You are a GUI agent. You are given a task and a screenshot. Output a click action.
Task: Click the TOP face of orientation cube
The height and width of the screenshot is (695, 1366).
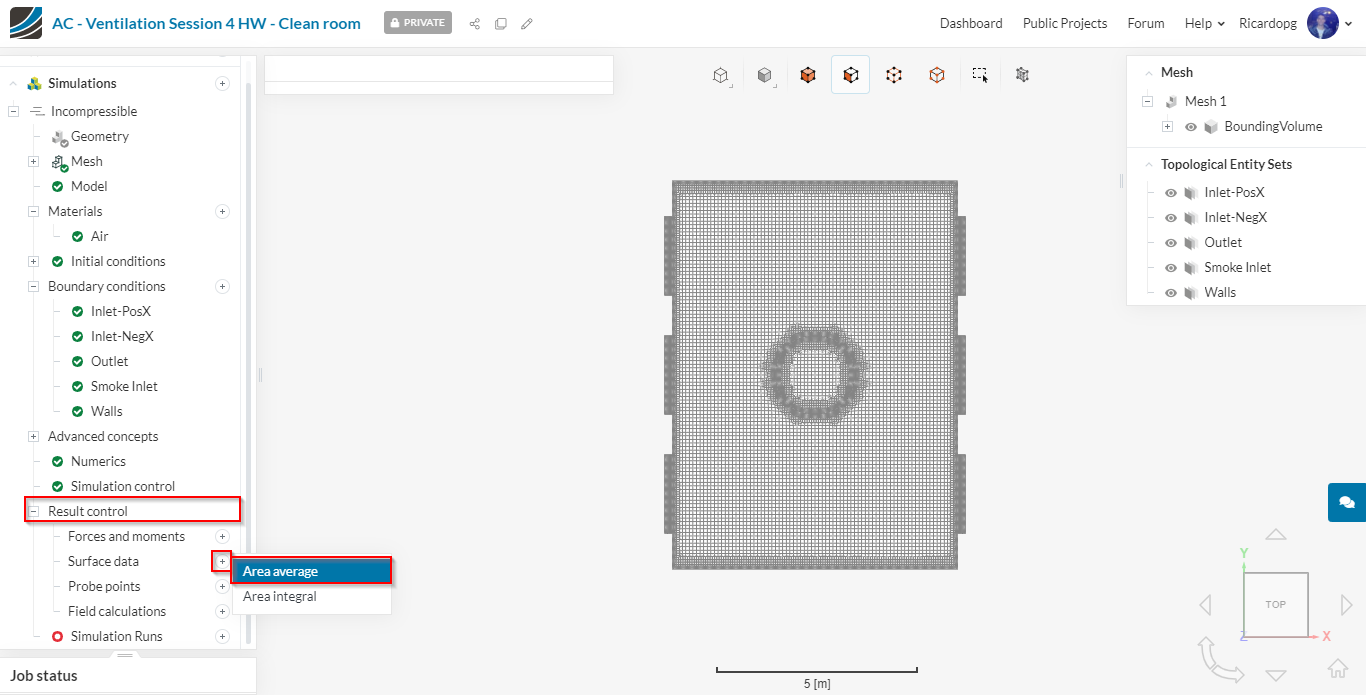tap(1275, 604)
